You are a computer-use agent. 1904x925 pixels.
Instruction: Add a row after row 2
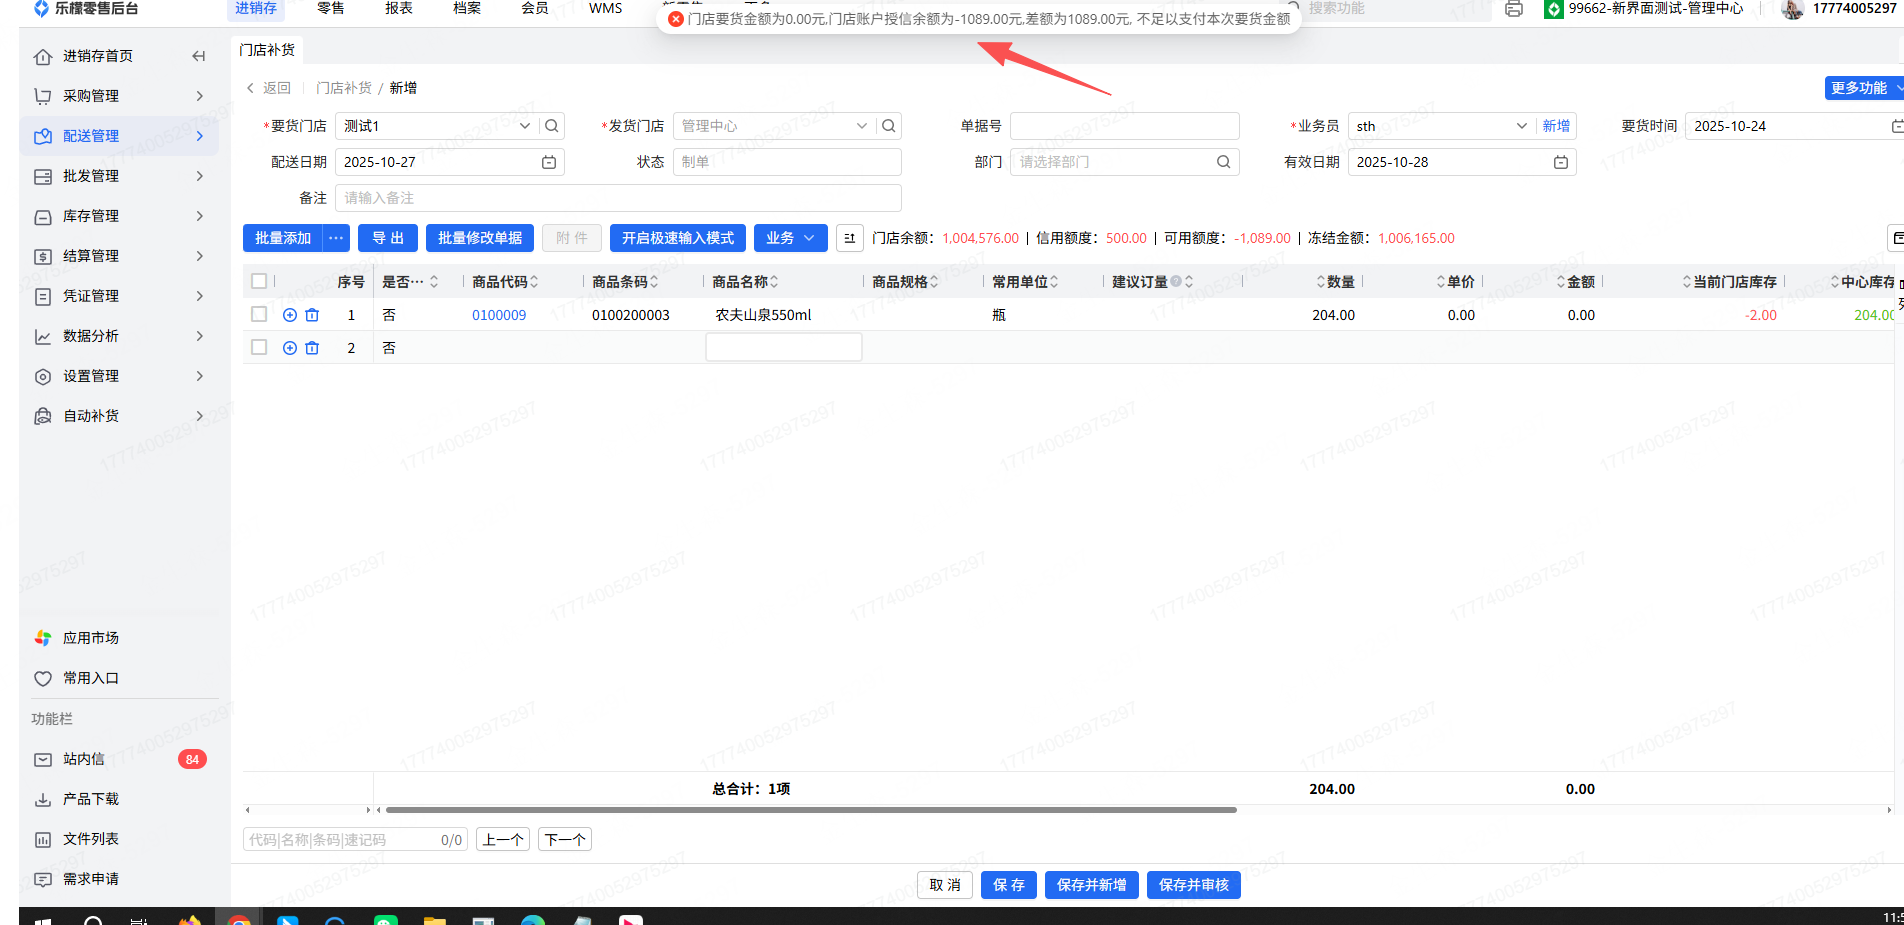290,348
